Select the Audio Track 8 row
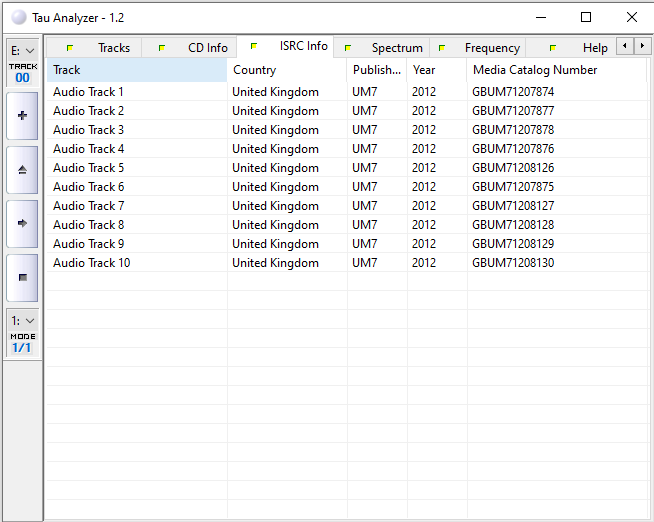The width and height of the screenshot is (654, 522). coord(347,225)
